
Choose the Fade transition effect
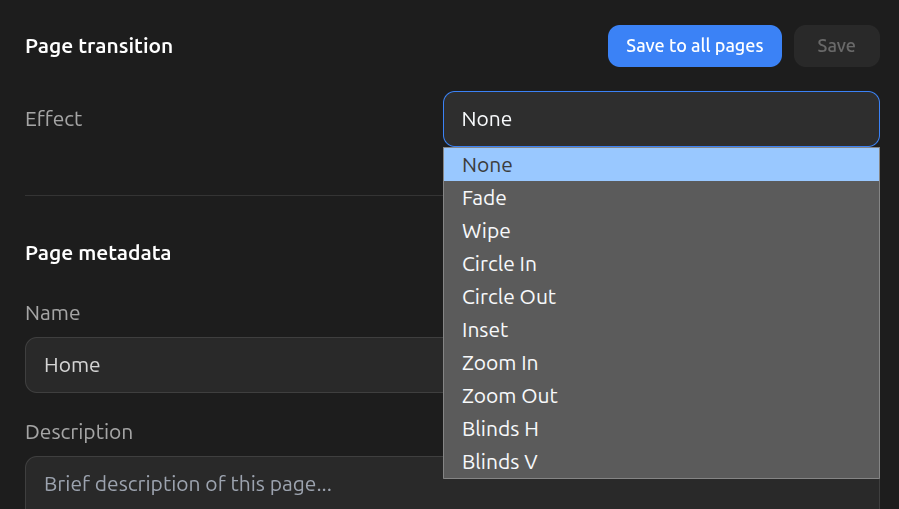pos(660,198)
